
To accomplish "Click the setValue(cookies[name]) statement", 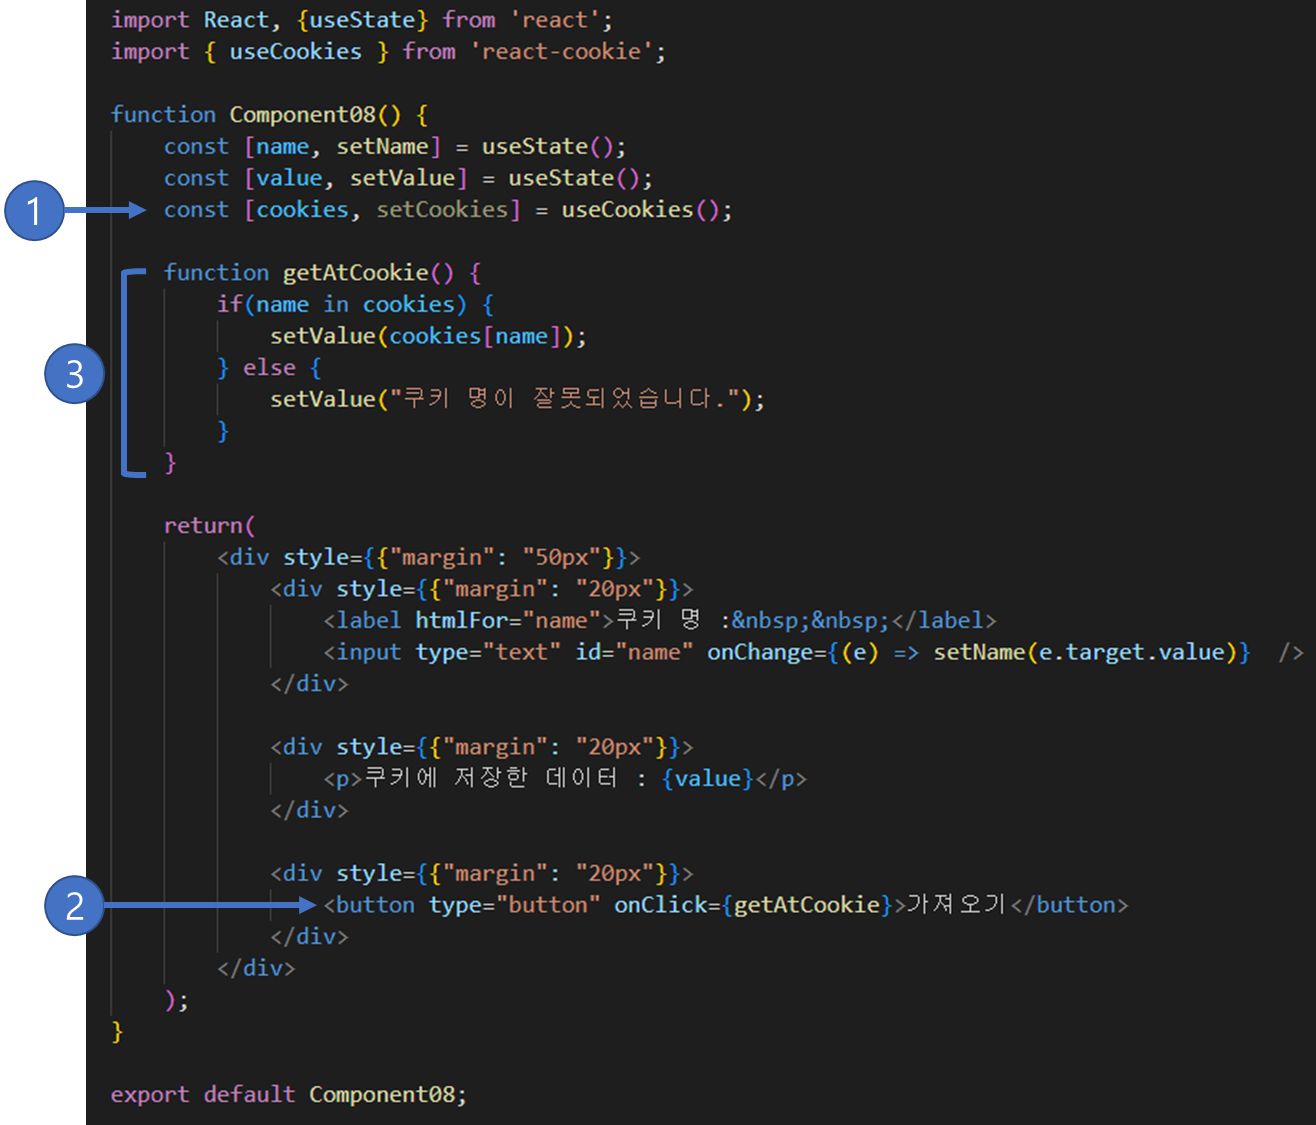I will (x=428, y=336).
